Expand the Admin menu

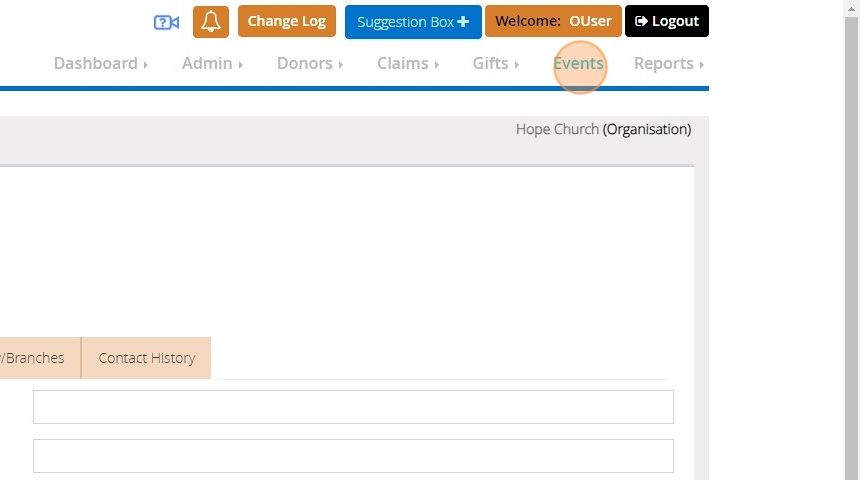(x=212, y=64)
